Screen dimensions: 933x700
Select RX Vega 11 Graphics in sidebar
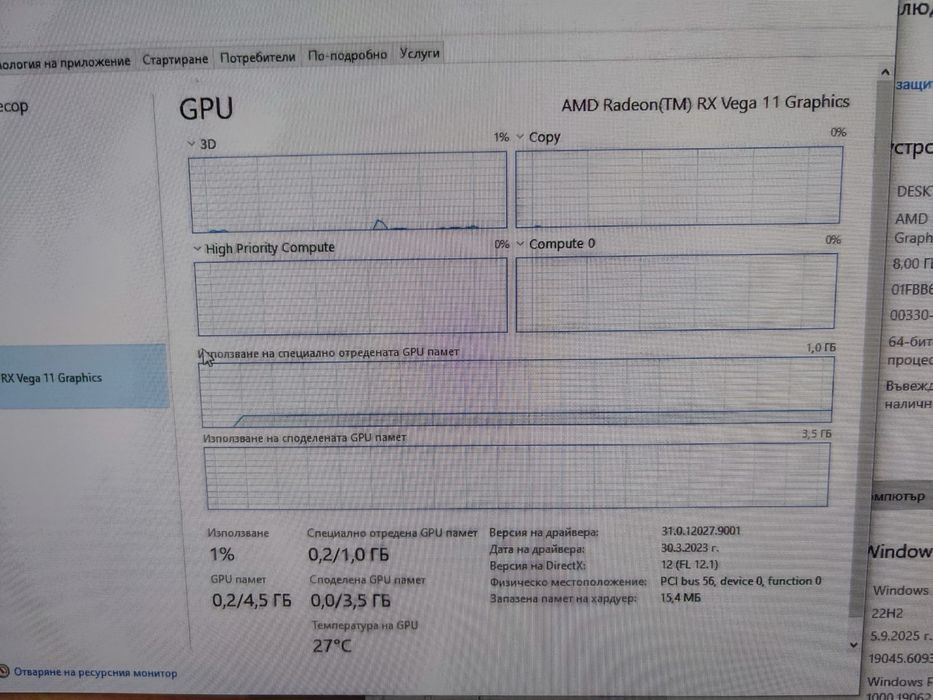pyautogui.click(x=83, y=377)
